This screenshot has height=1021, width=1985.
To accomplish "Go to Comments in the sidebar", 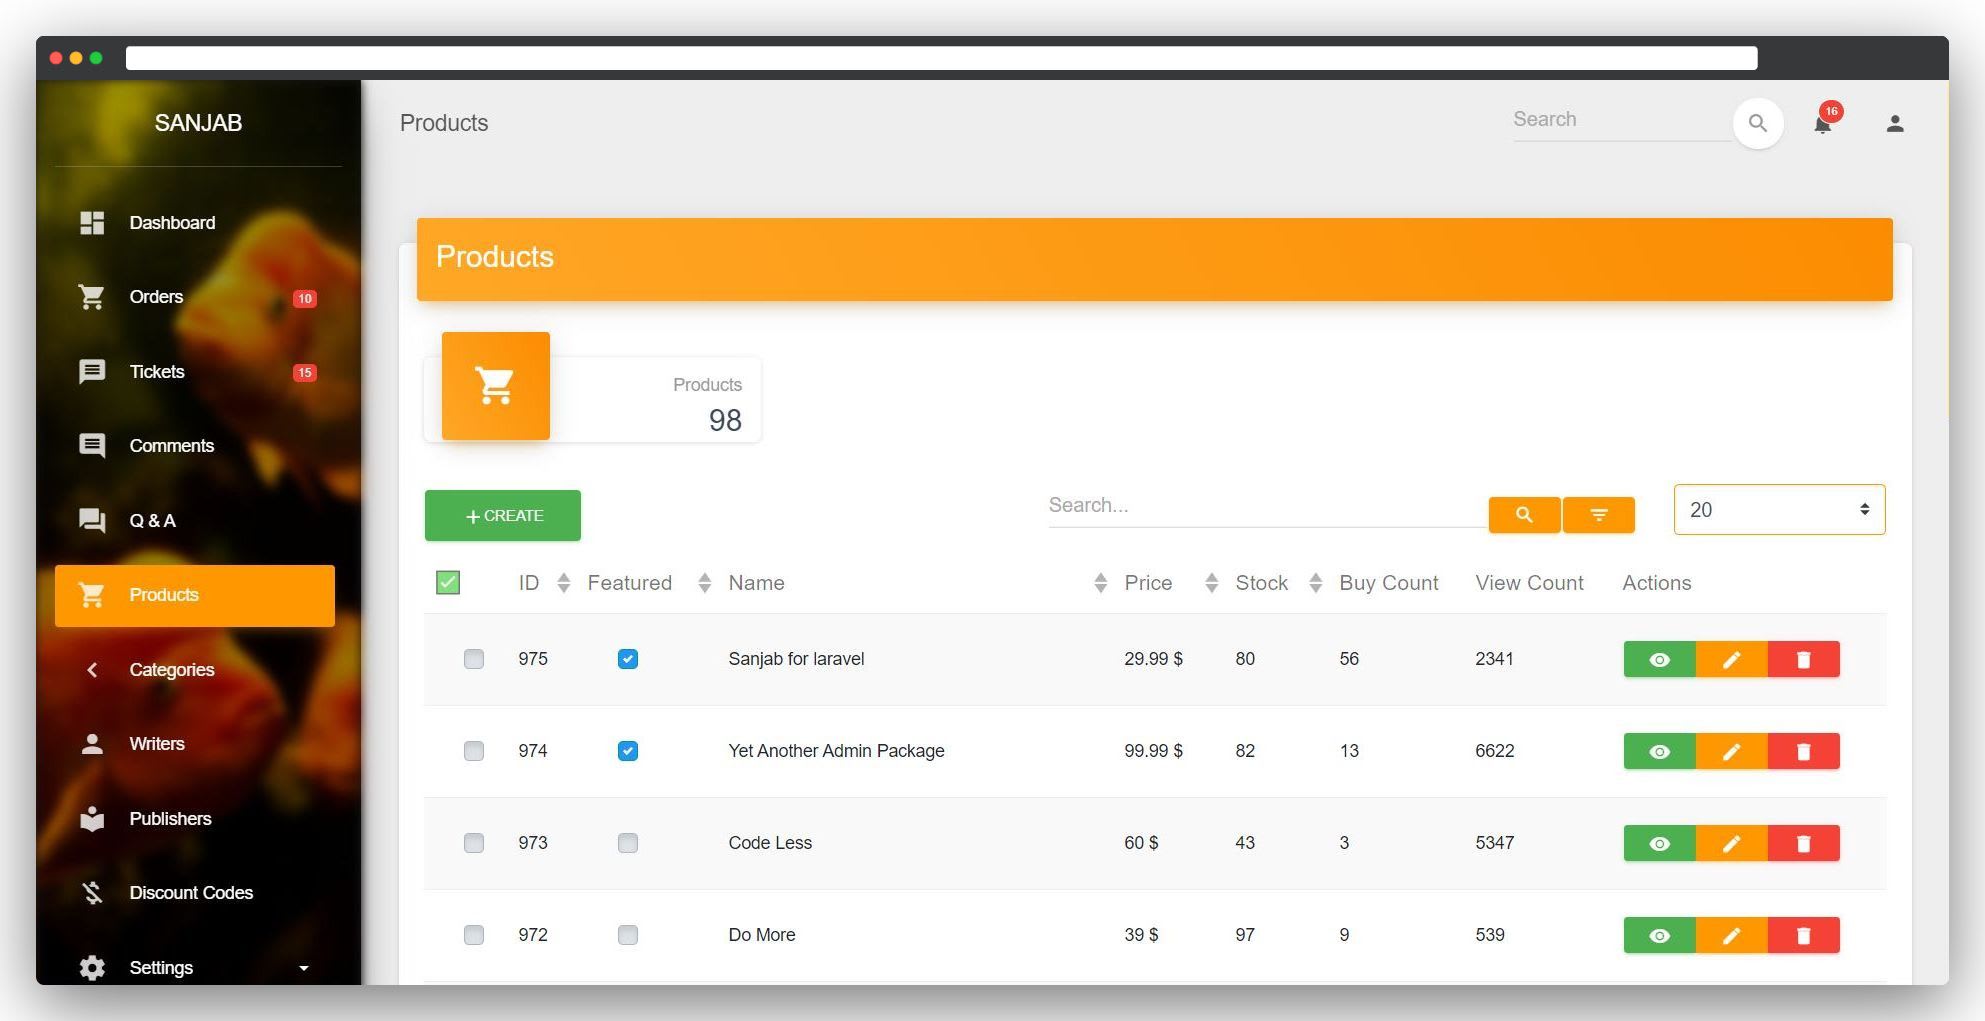I will click(x=195, y=446).
